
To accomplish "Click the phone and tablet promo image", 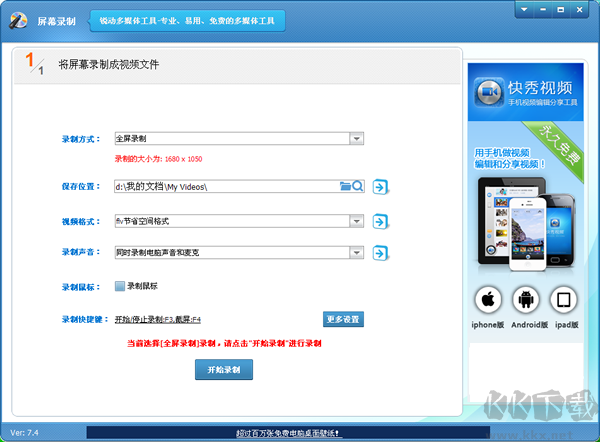I will coord(526,224).
